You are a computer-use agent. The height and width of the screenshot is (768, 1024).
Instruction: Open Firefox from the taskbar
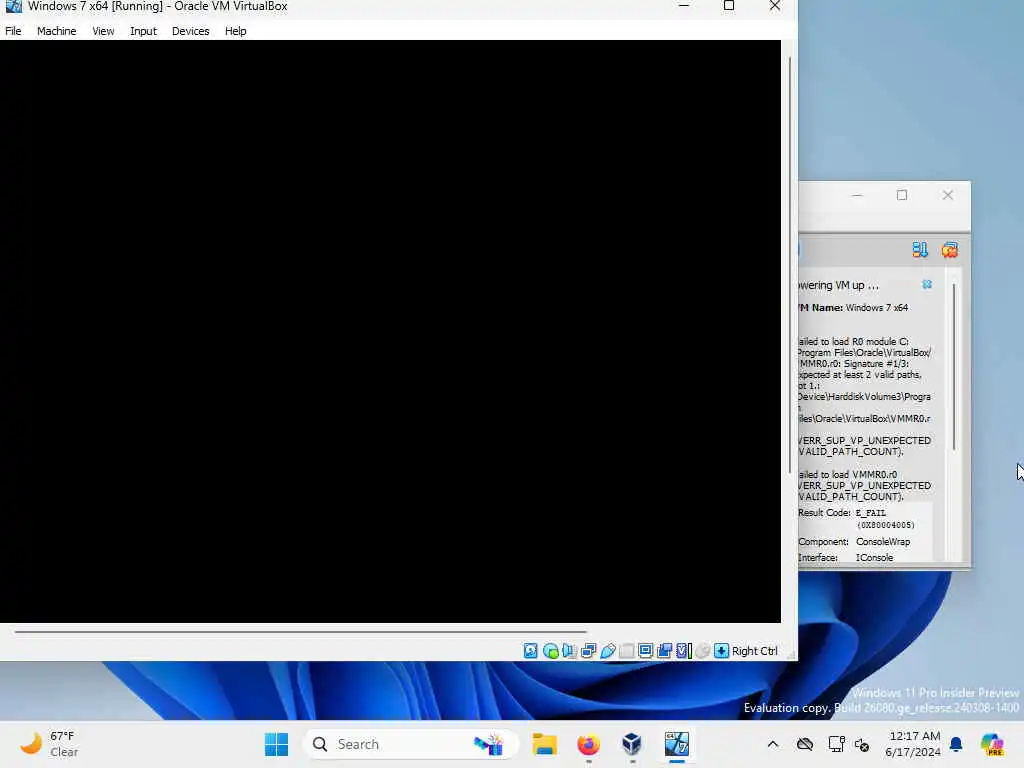(588, 744)
